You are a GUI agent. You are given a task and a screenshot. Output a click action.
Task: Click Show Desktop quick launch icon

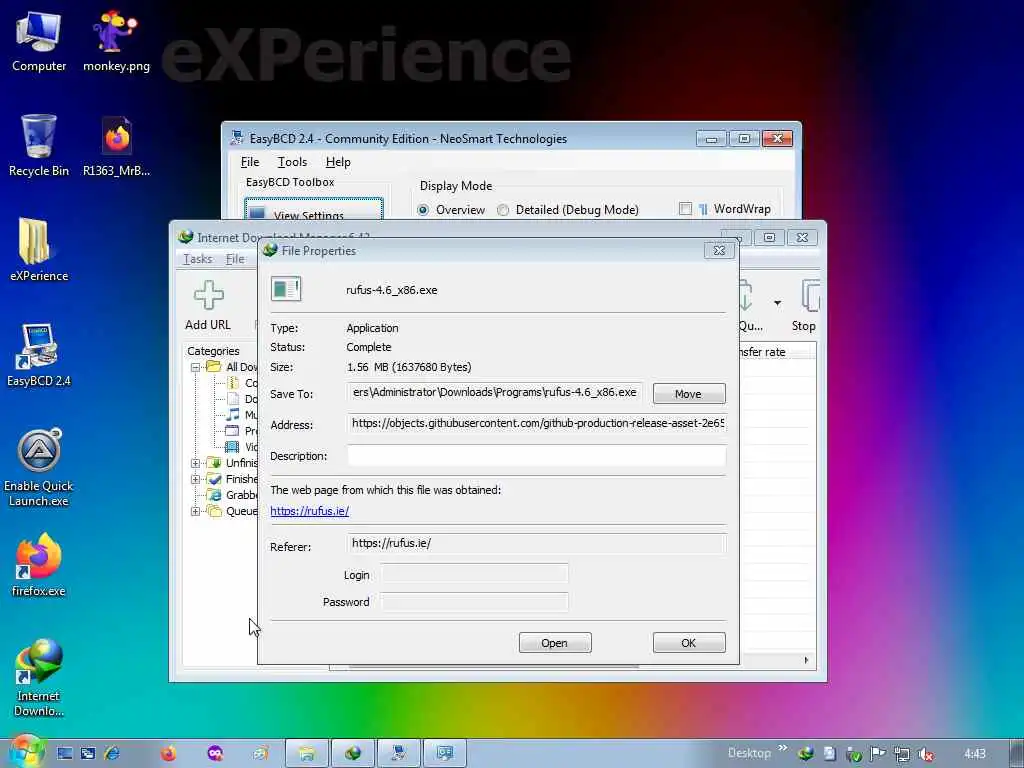tap(64, 754)
